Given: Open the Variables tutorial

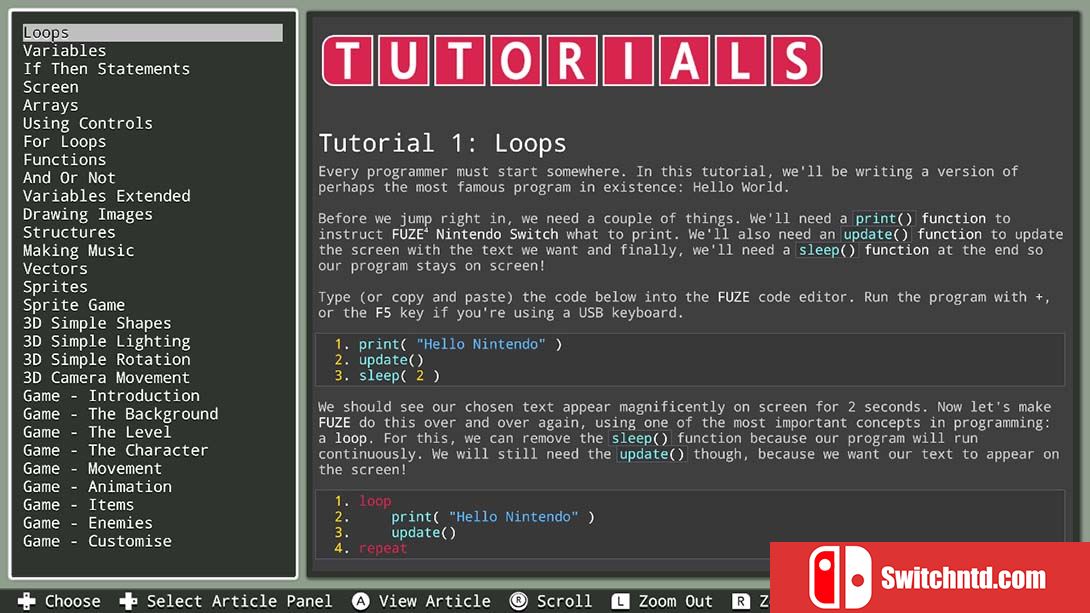Looking at the screenshot, I should tap(65, 51).
